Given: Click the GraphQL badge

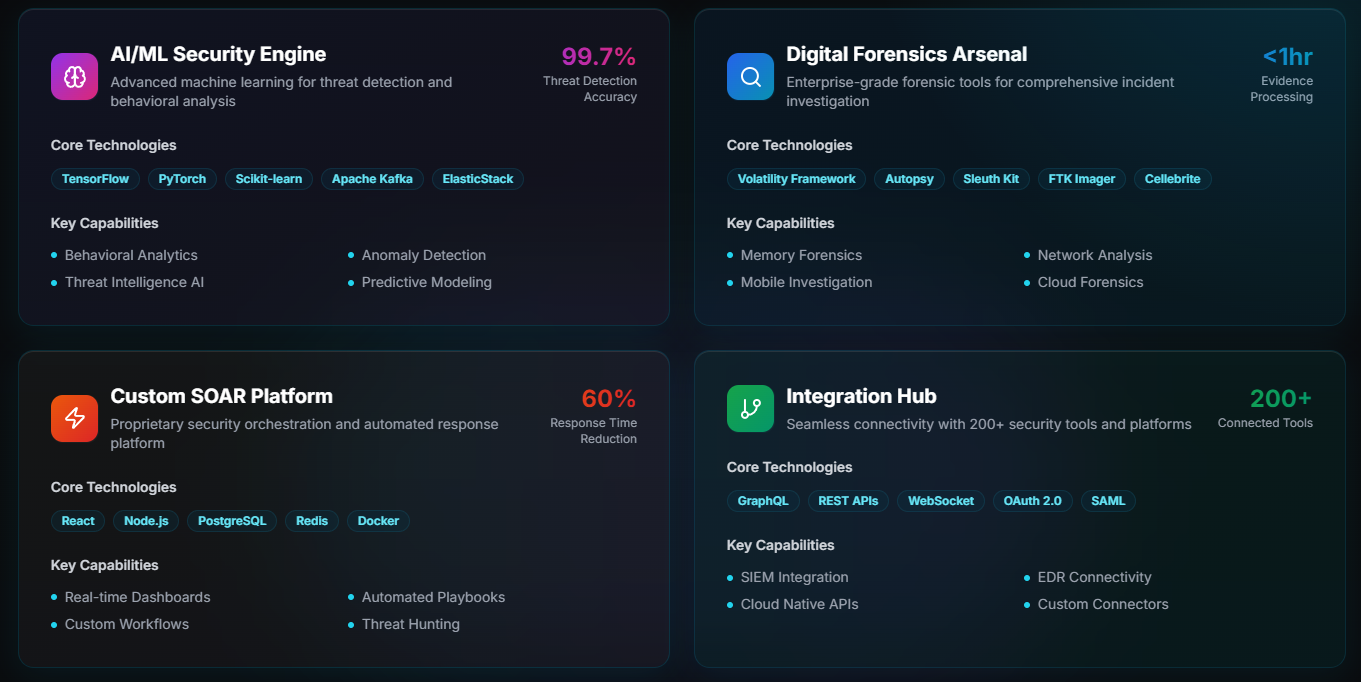Looking at the screenshot, I should (763, 500).
